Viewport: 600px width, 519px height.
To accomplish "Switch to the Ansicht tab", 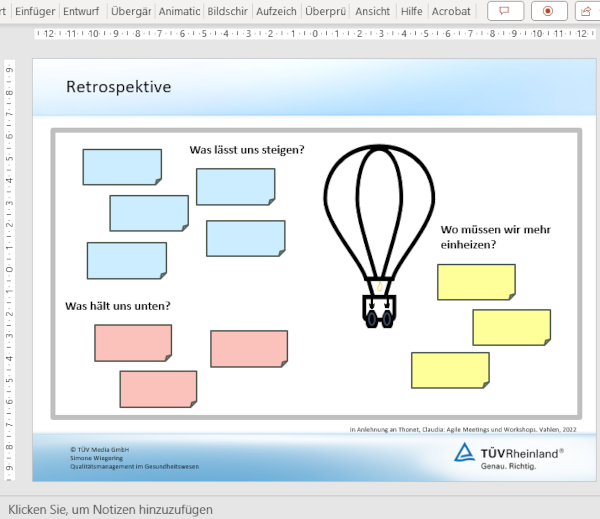I will 372,11.
